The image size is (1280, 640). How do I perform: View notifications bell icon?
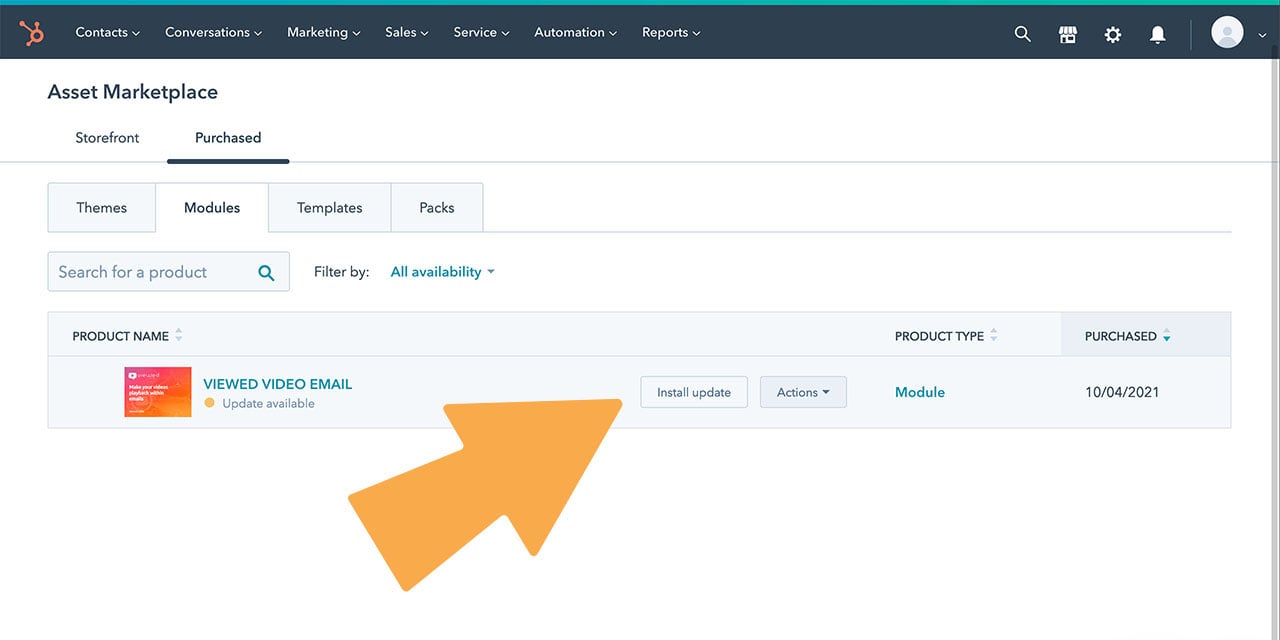pos(1158,34)
